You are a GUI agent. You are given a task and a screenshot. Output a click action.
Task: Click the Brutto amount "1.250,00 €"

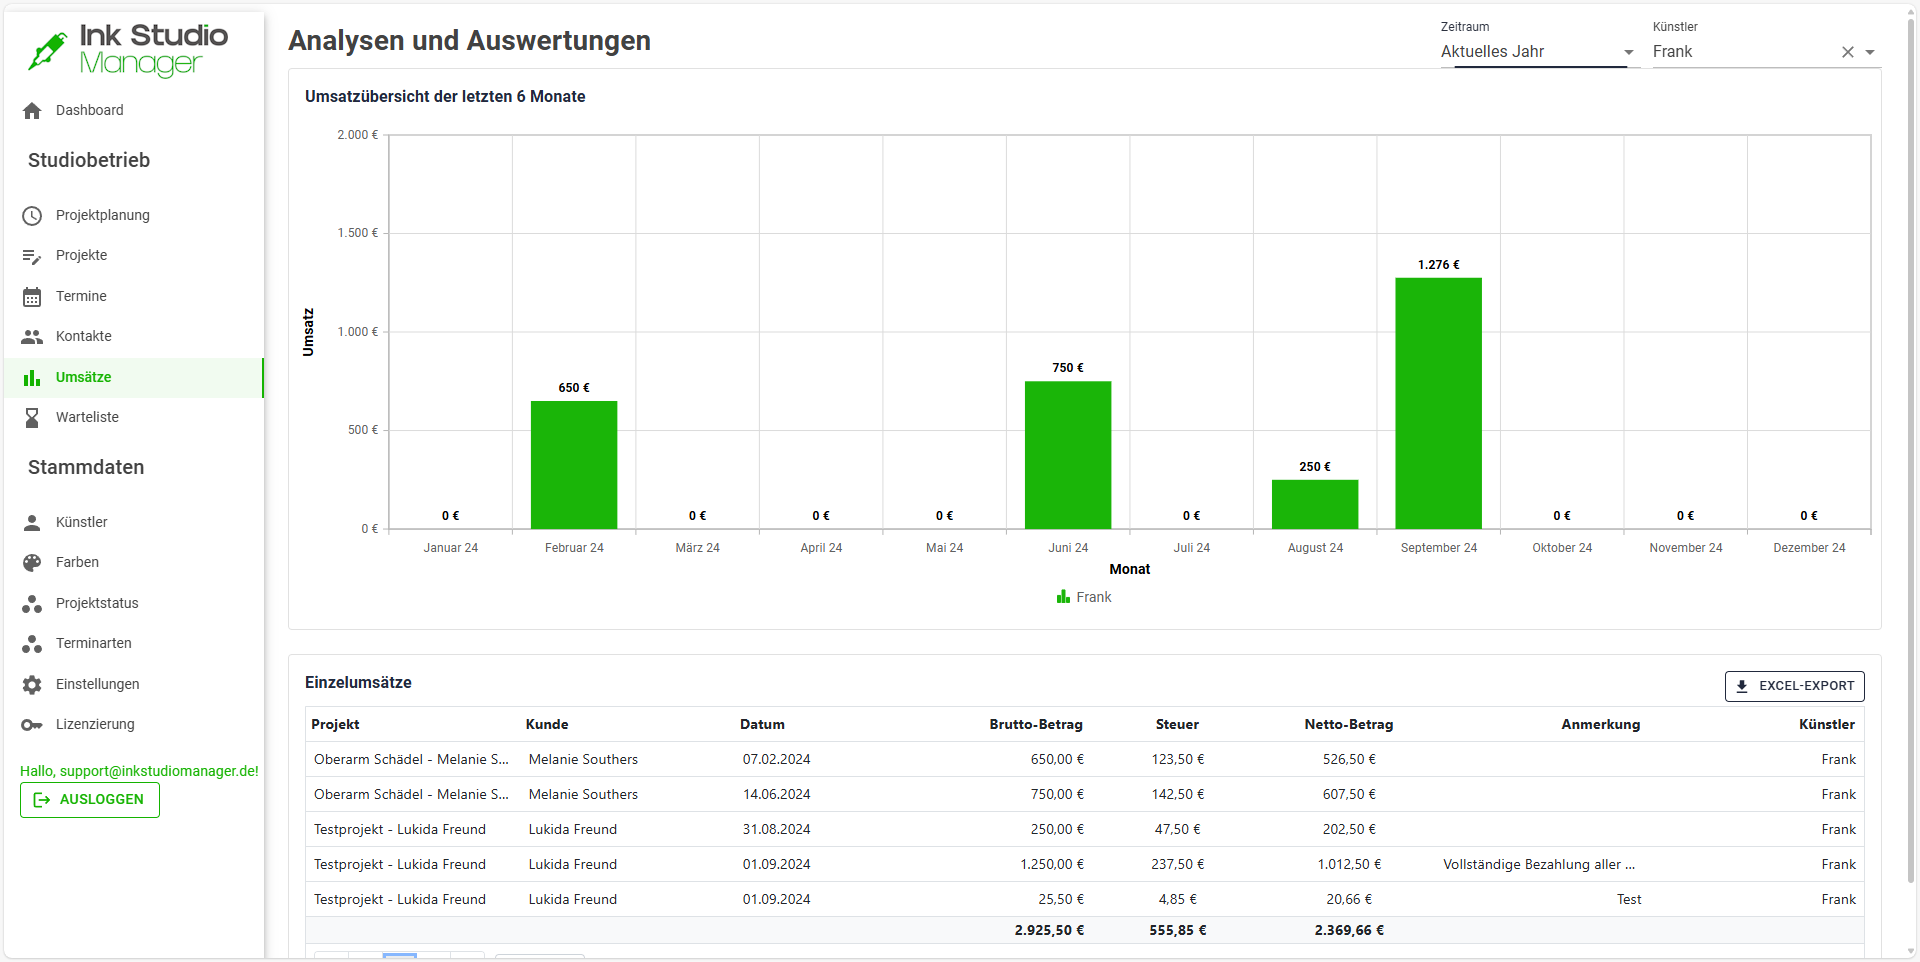pyautogui.click(x=1052, y=865)
